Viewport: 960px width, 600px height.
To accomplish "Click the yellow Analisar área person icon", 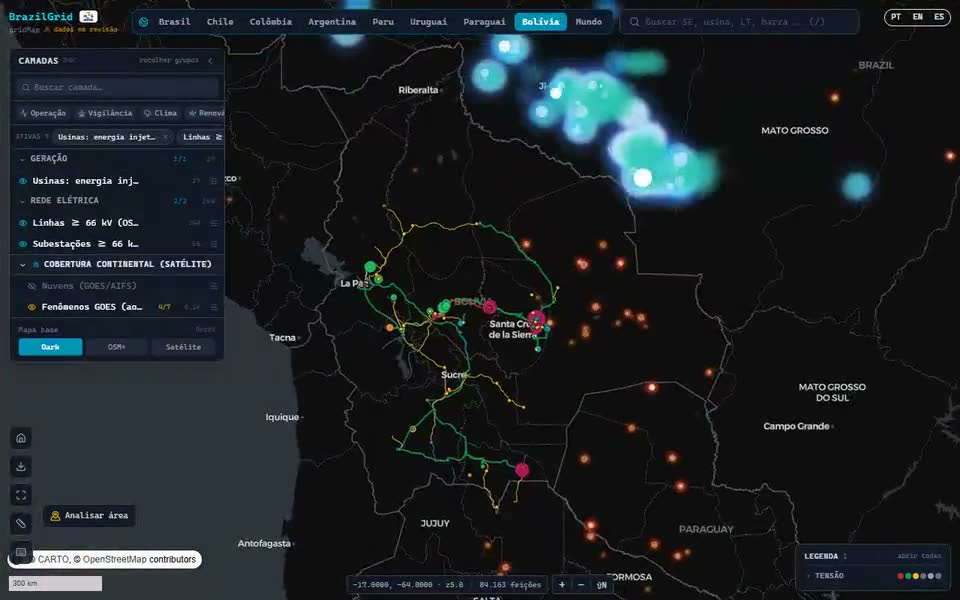I will [55, 516].
